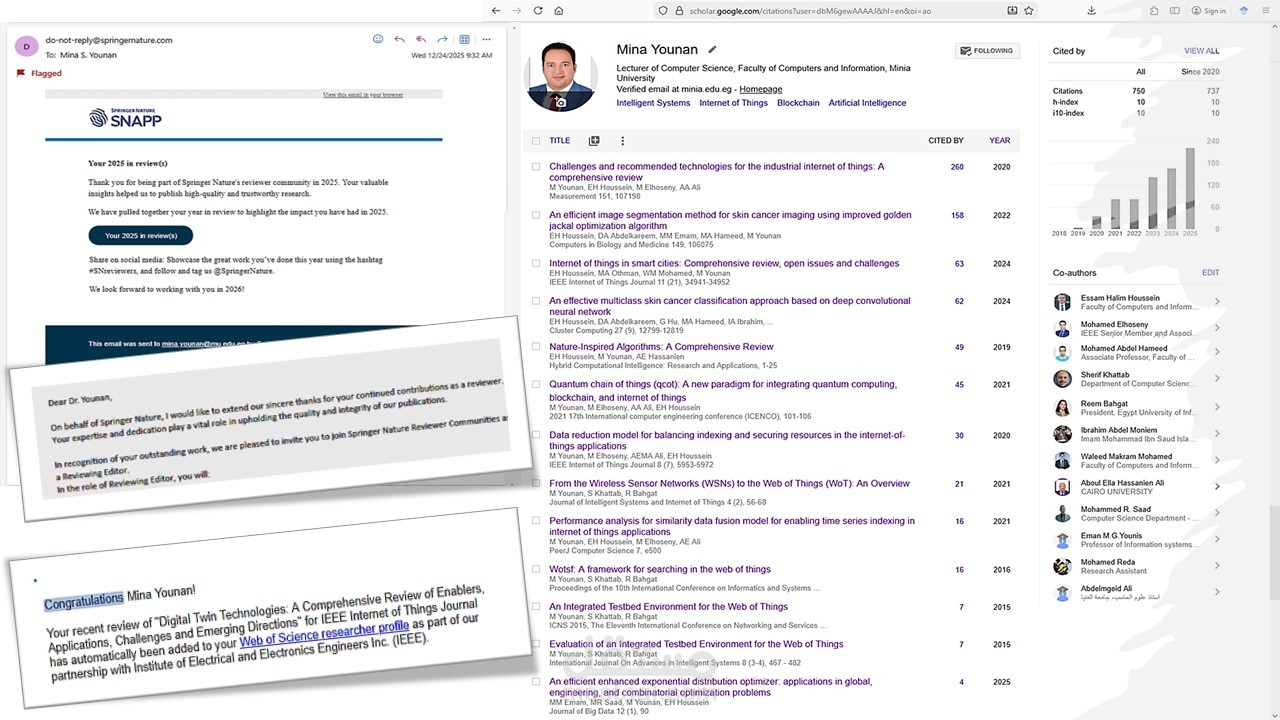Click the 2023 bar in citations chart
Image resolution: width=1280 pixels, height=720 pixels.
(1153, 204)
